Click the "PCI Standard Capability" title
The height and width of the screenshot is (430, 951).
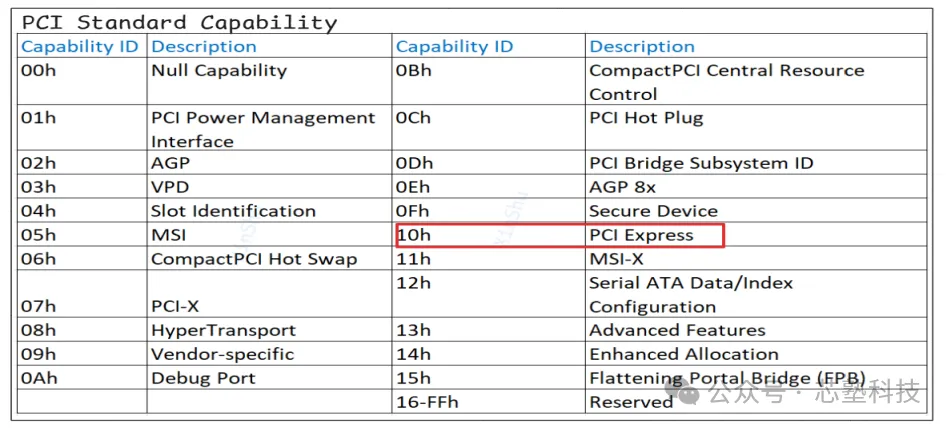coord(180,22)
